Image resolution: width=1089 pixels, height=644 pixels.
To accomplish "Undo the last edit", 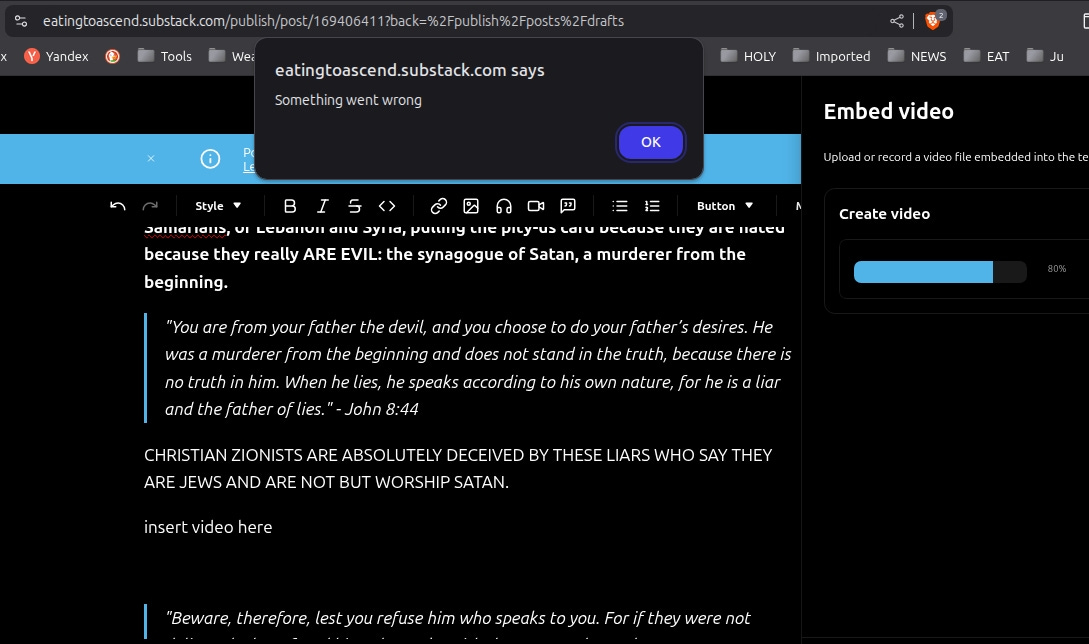I will click(x=118, y=206).
